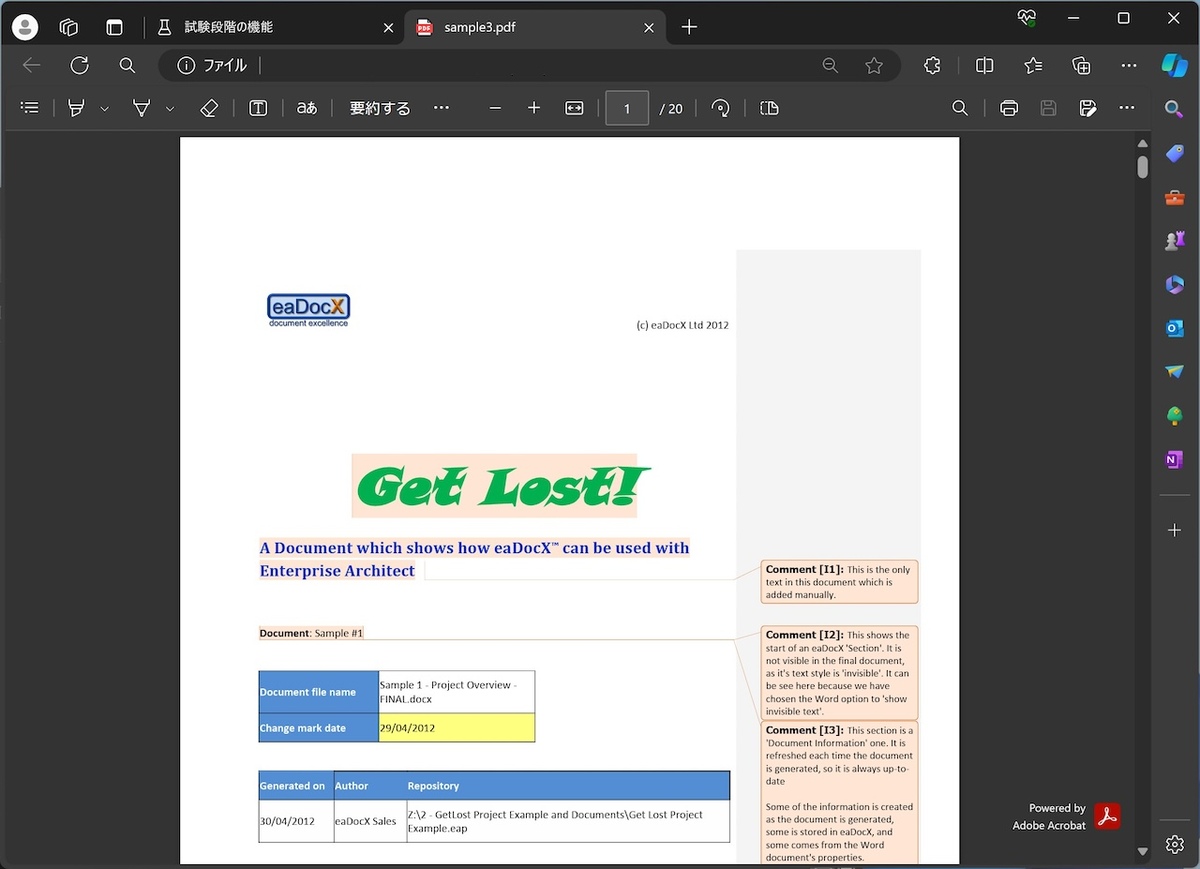Image resolution: width=1200 pixels, height=869 pixels.
Task: Open the green tree sidebar icon
Action: [x=1174, y=416]
